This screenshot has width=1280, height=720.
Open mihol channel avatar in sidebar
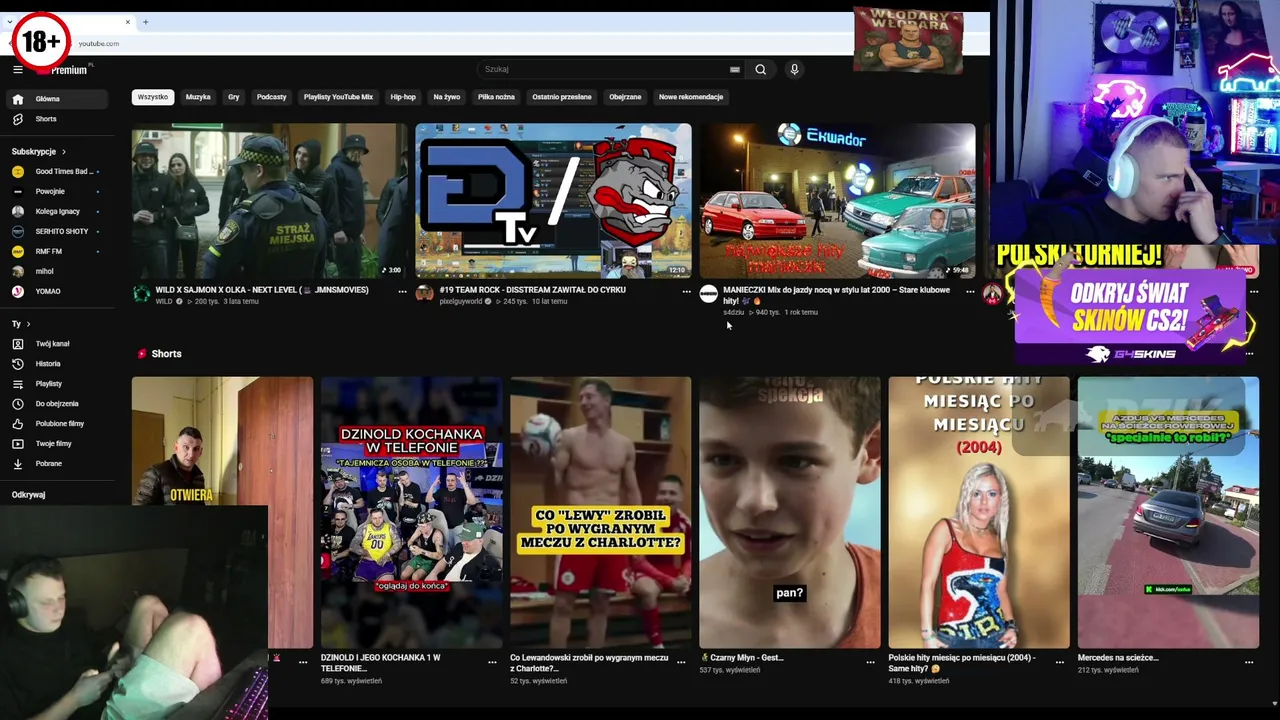click(x=17, y=271)
